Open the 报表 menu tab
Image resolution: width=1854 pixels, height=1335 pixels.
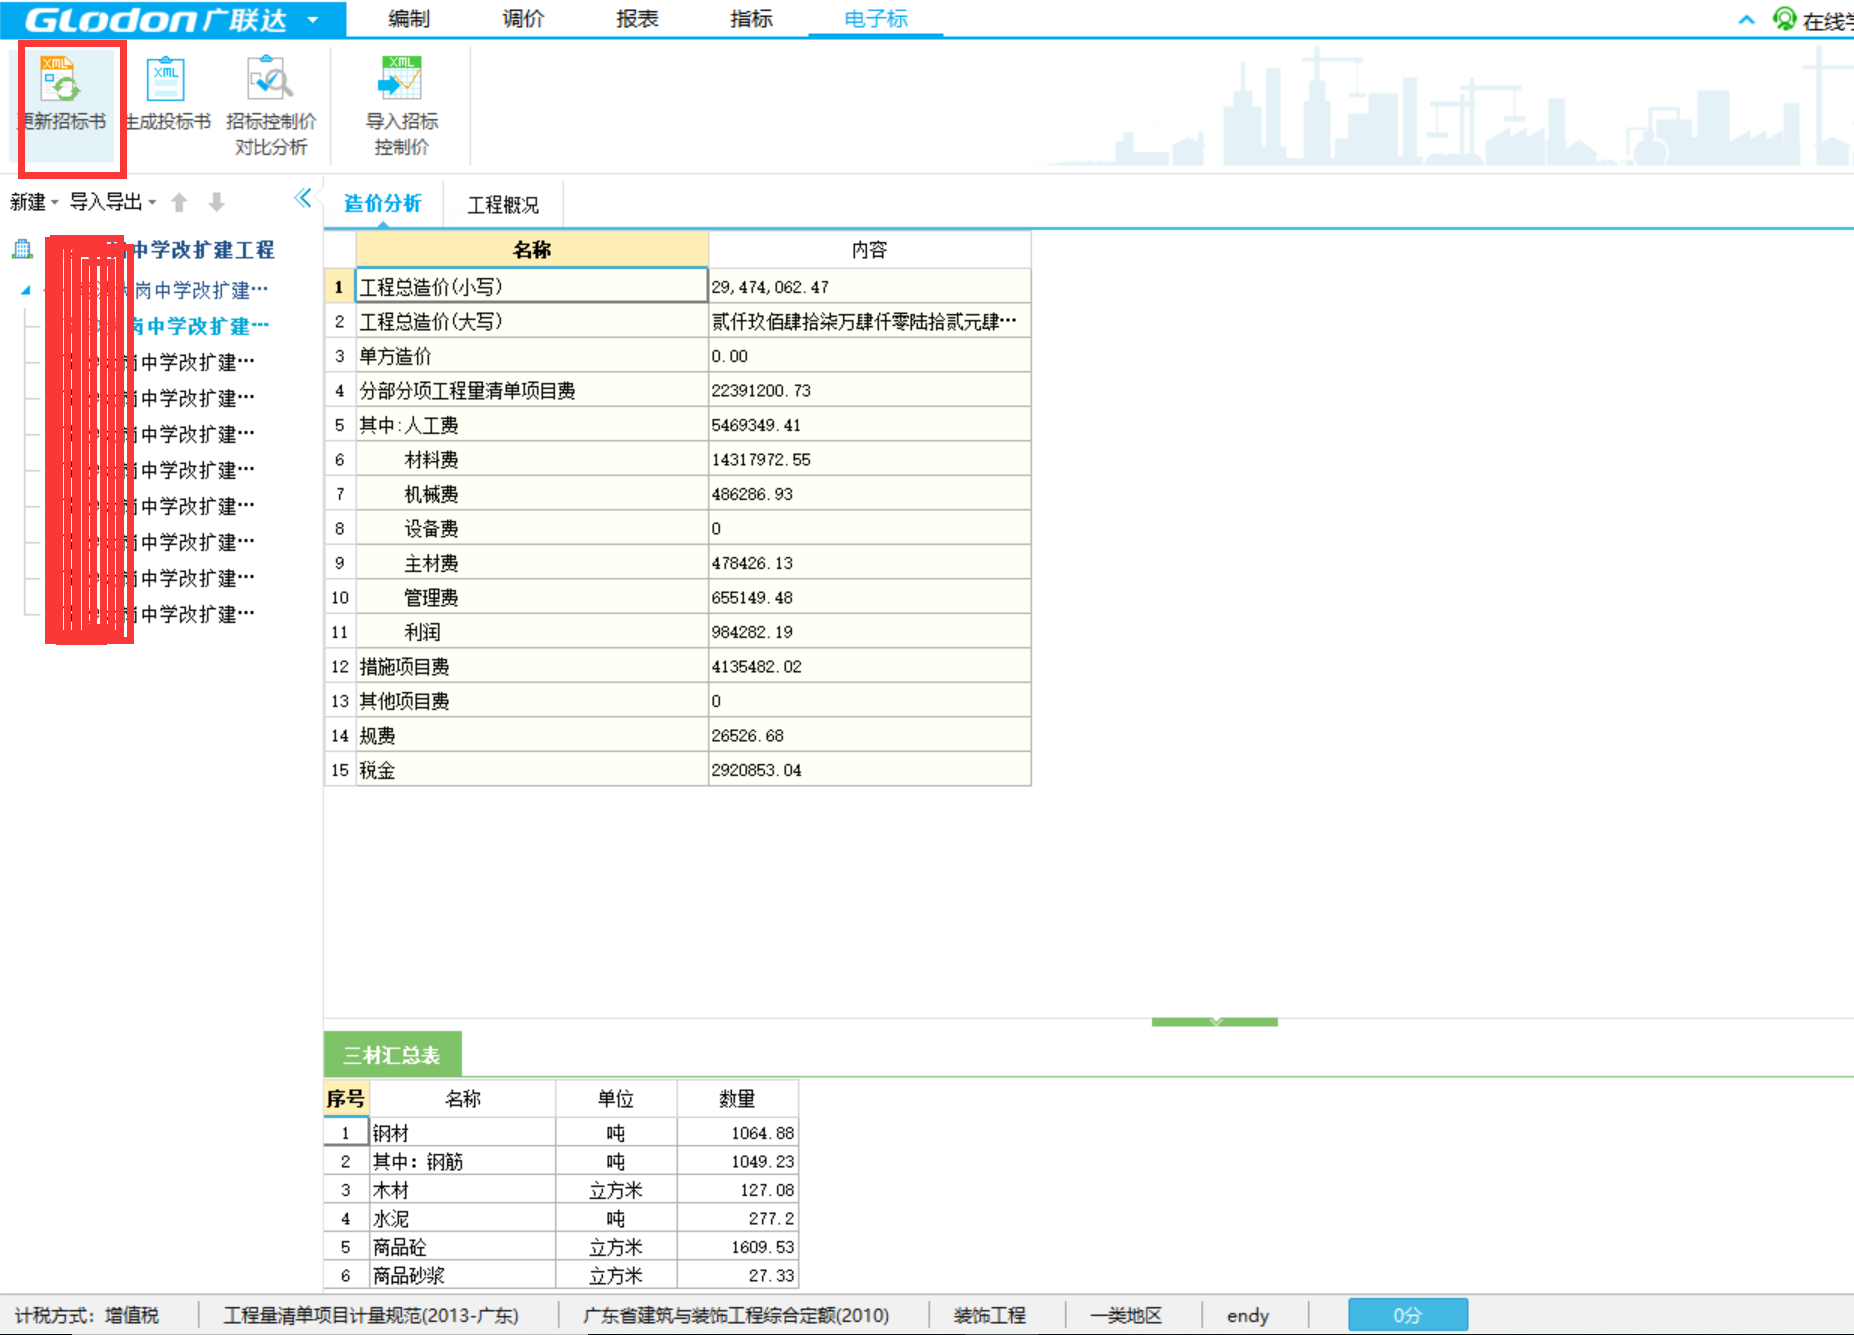click(637, 19)
